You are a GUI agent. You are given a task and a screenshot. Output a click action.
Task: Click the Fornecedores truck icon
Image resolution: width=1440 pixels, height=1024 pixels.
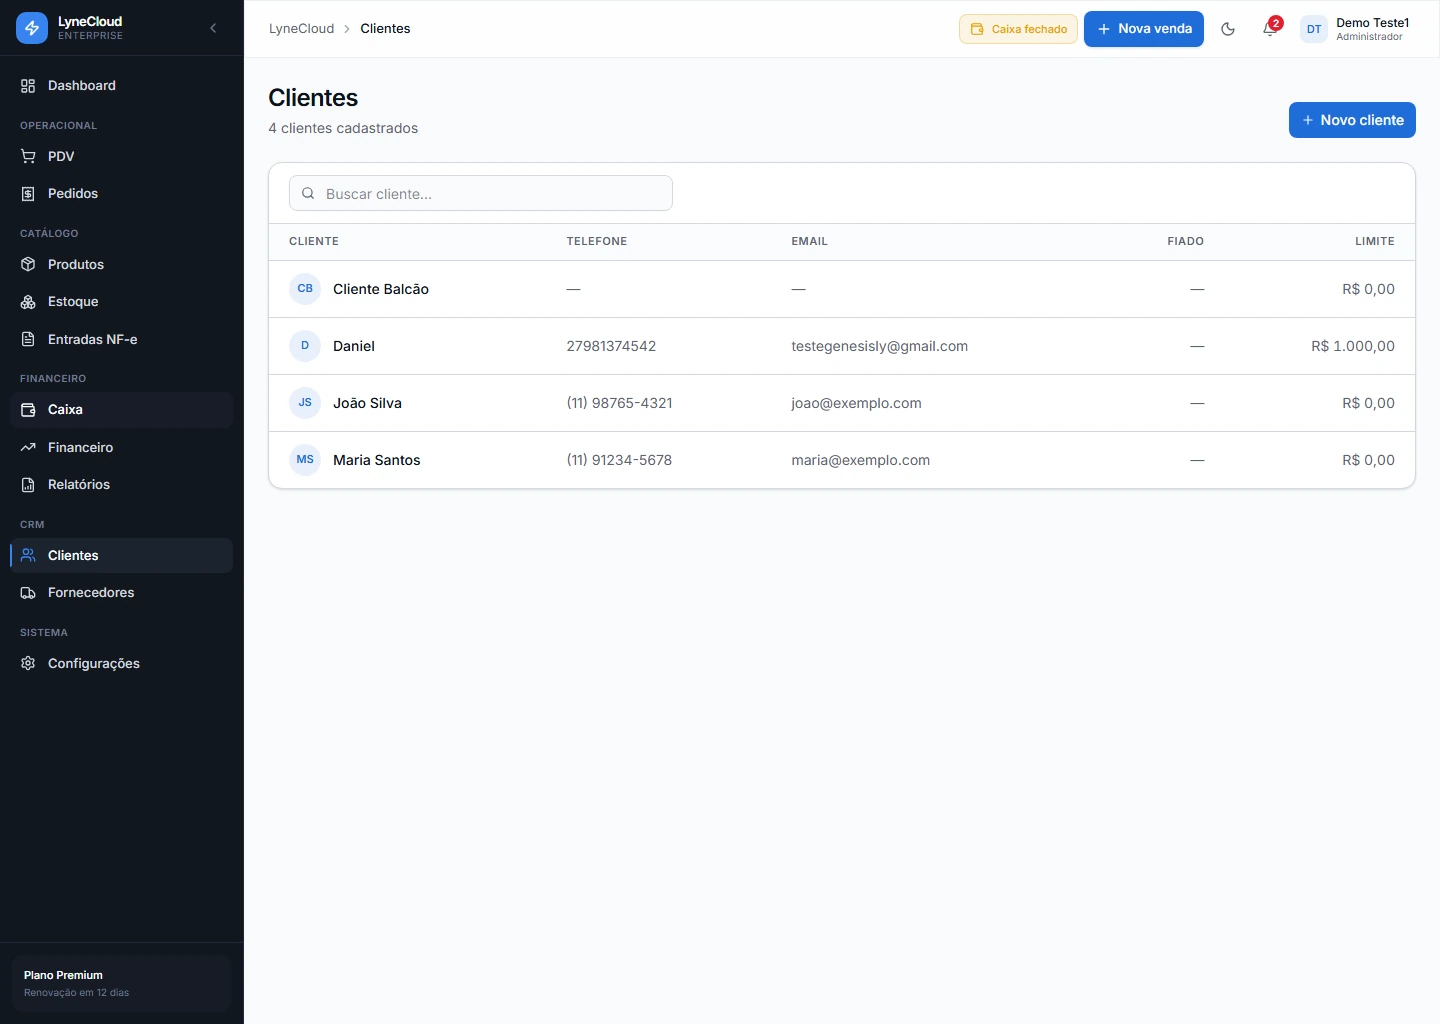(x=28, y=593)
